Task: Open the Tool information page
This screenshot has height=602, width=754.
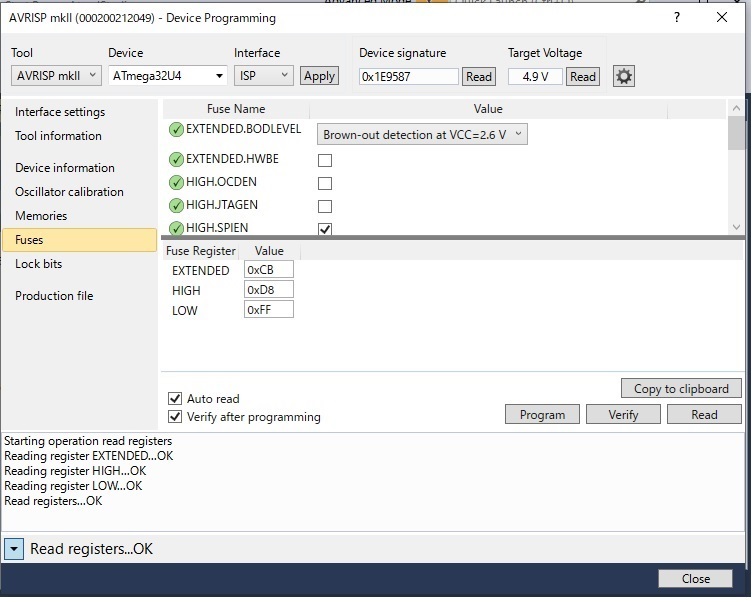Action: tap(58, 136)
